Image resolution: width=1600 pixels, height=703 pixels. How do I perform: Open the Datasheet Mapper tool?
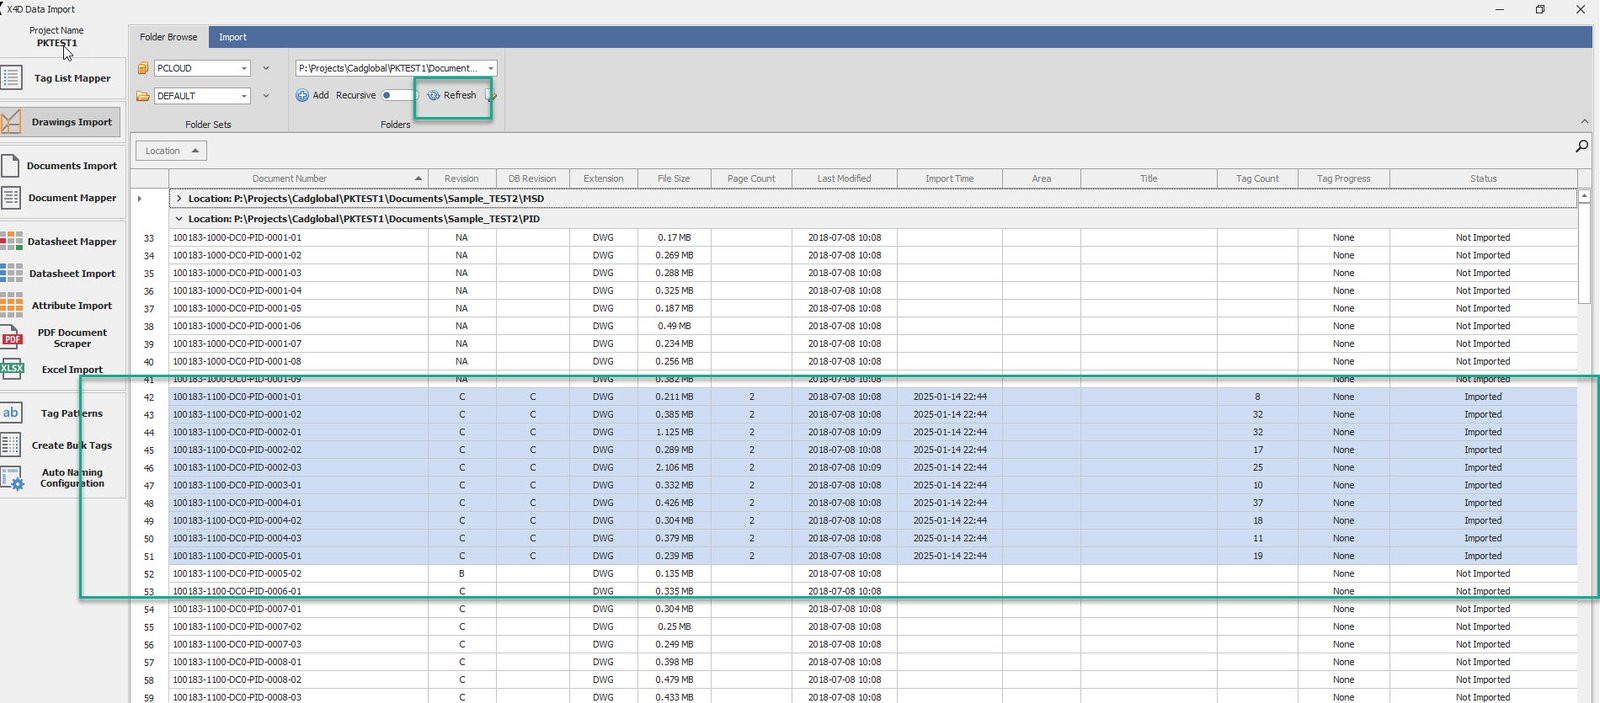tap(71, 242)
